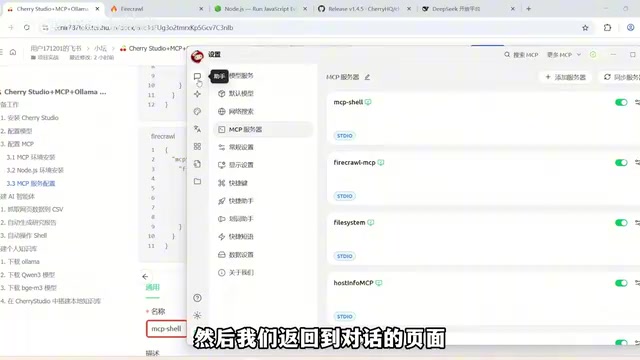640x360 pixels.
Task: Bookmark this page with the star icon
Action: pos(585,28)
